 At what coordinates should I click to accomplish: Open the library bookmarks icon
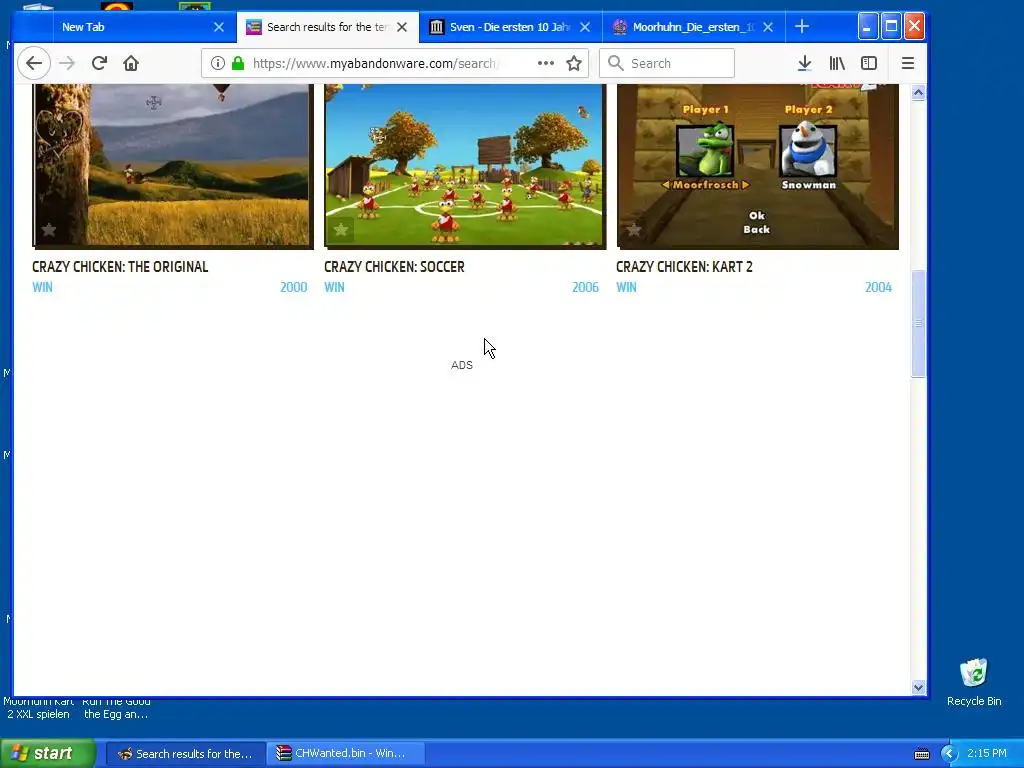click(x=837, y=63)
